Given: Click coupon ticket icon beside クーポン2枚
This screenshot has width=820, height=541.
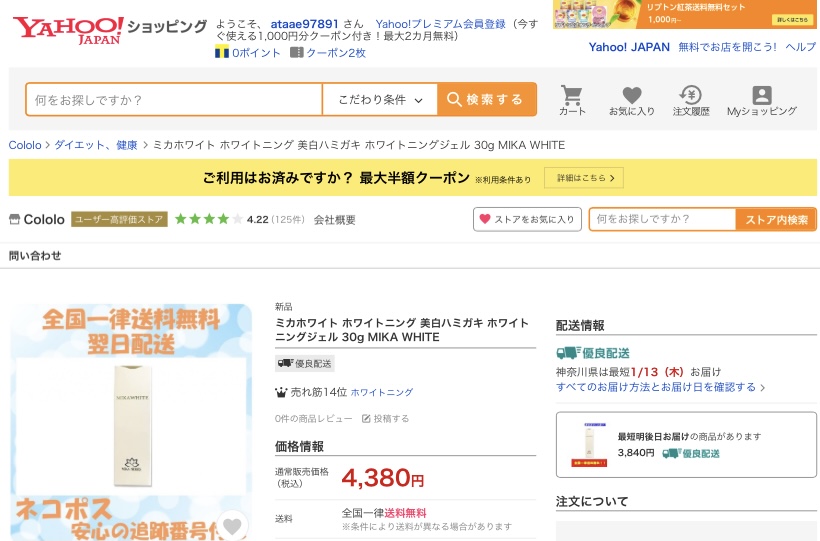Looking at the screenshot, I should tap(297, 52).
